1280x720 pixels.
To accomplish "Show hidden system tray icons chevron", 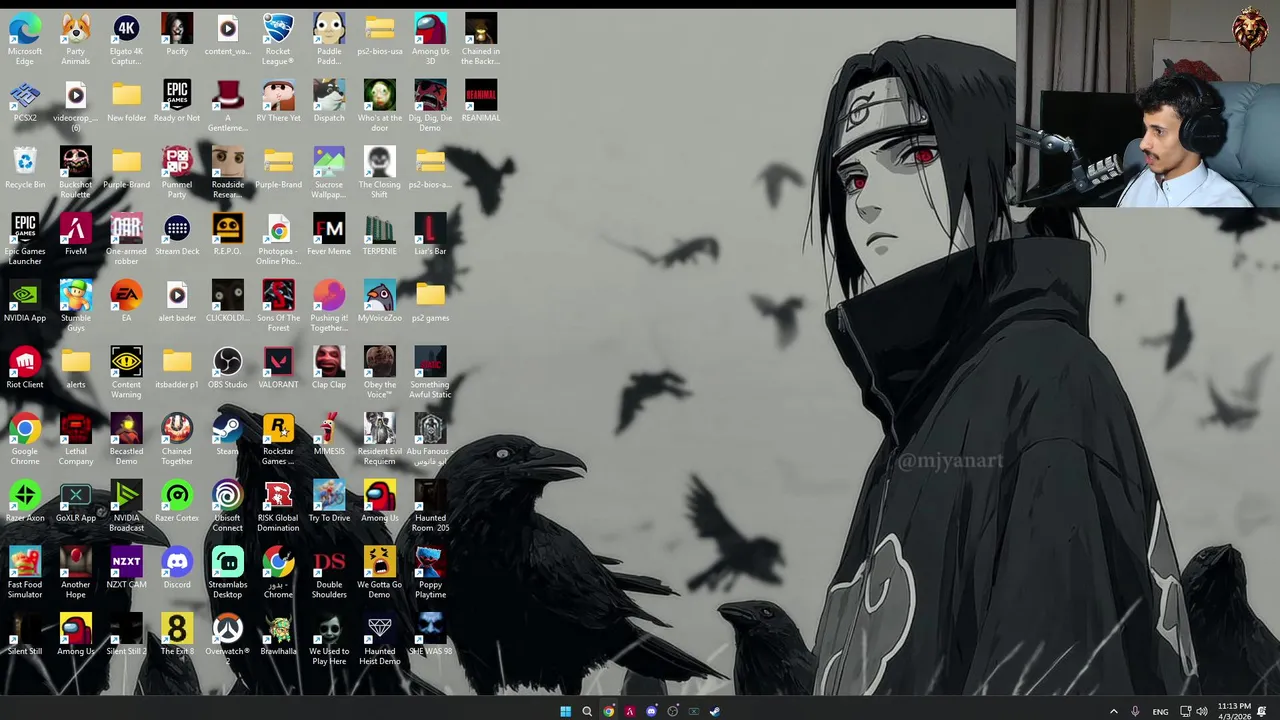I will pyautogui.click(x=1113, y=711).
